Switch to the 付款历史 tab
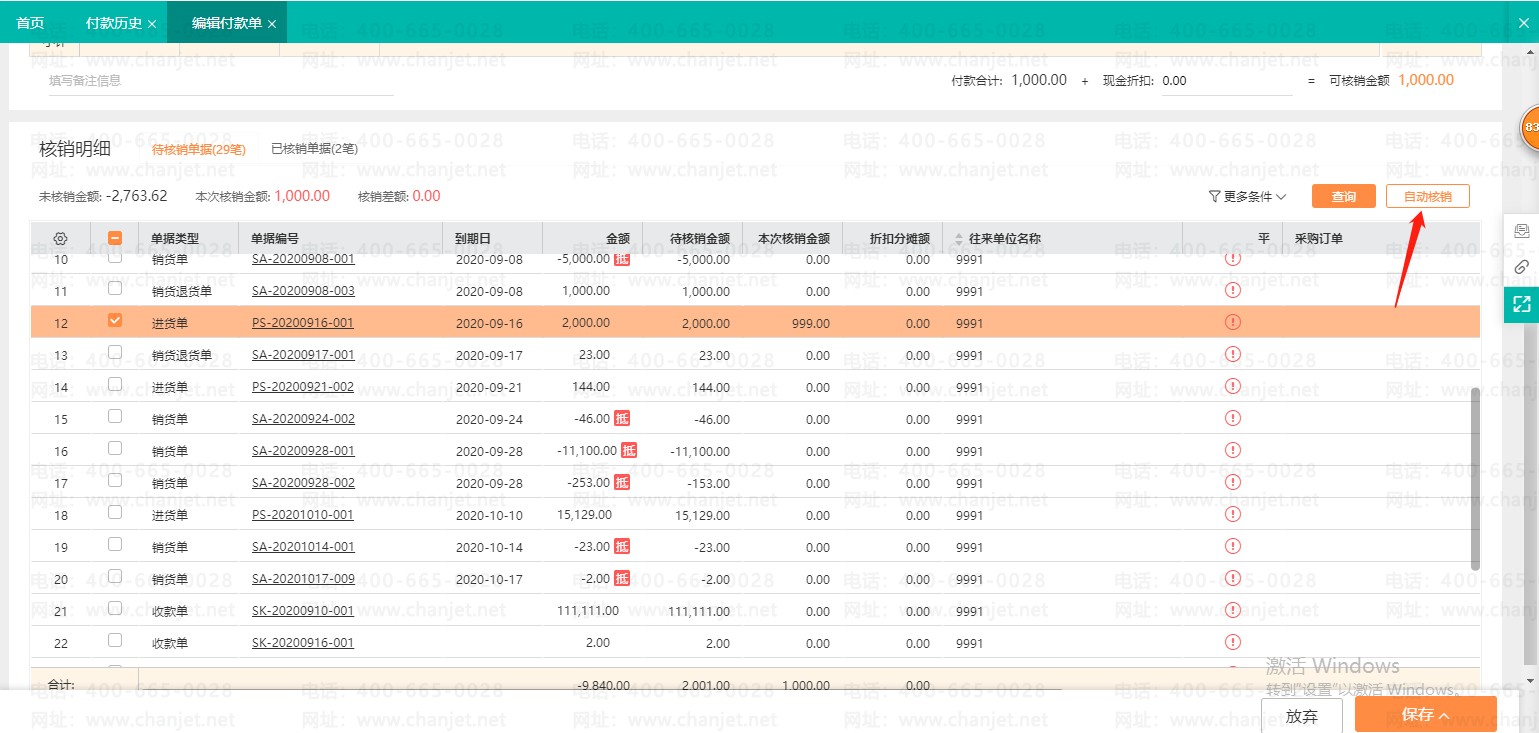The height and width of the screenshot is (733, 1539). [113, 23]
